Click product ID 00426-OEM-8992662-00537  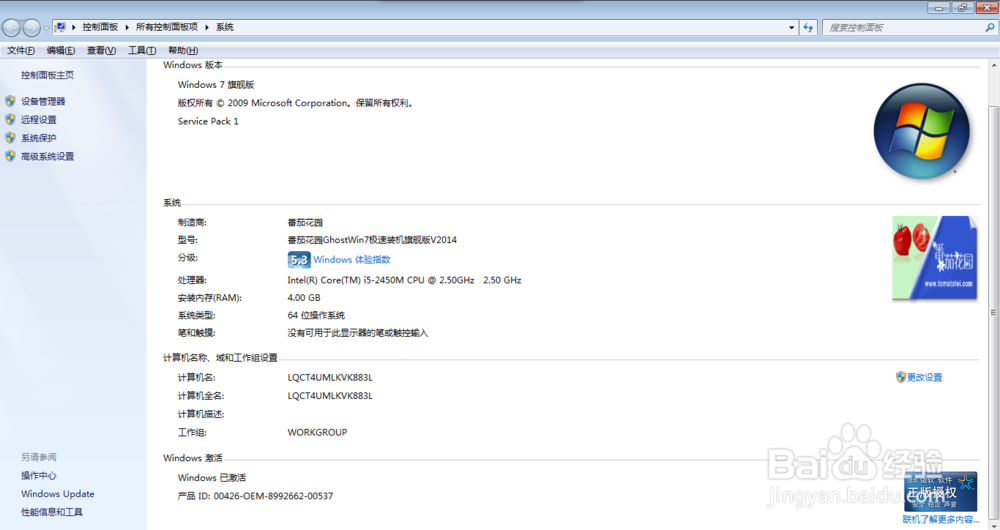pyautogui.click(x=255, y=496)
